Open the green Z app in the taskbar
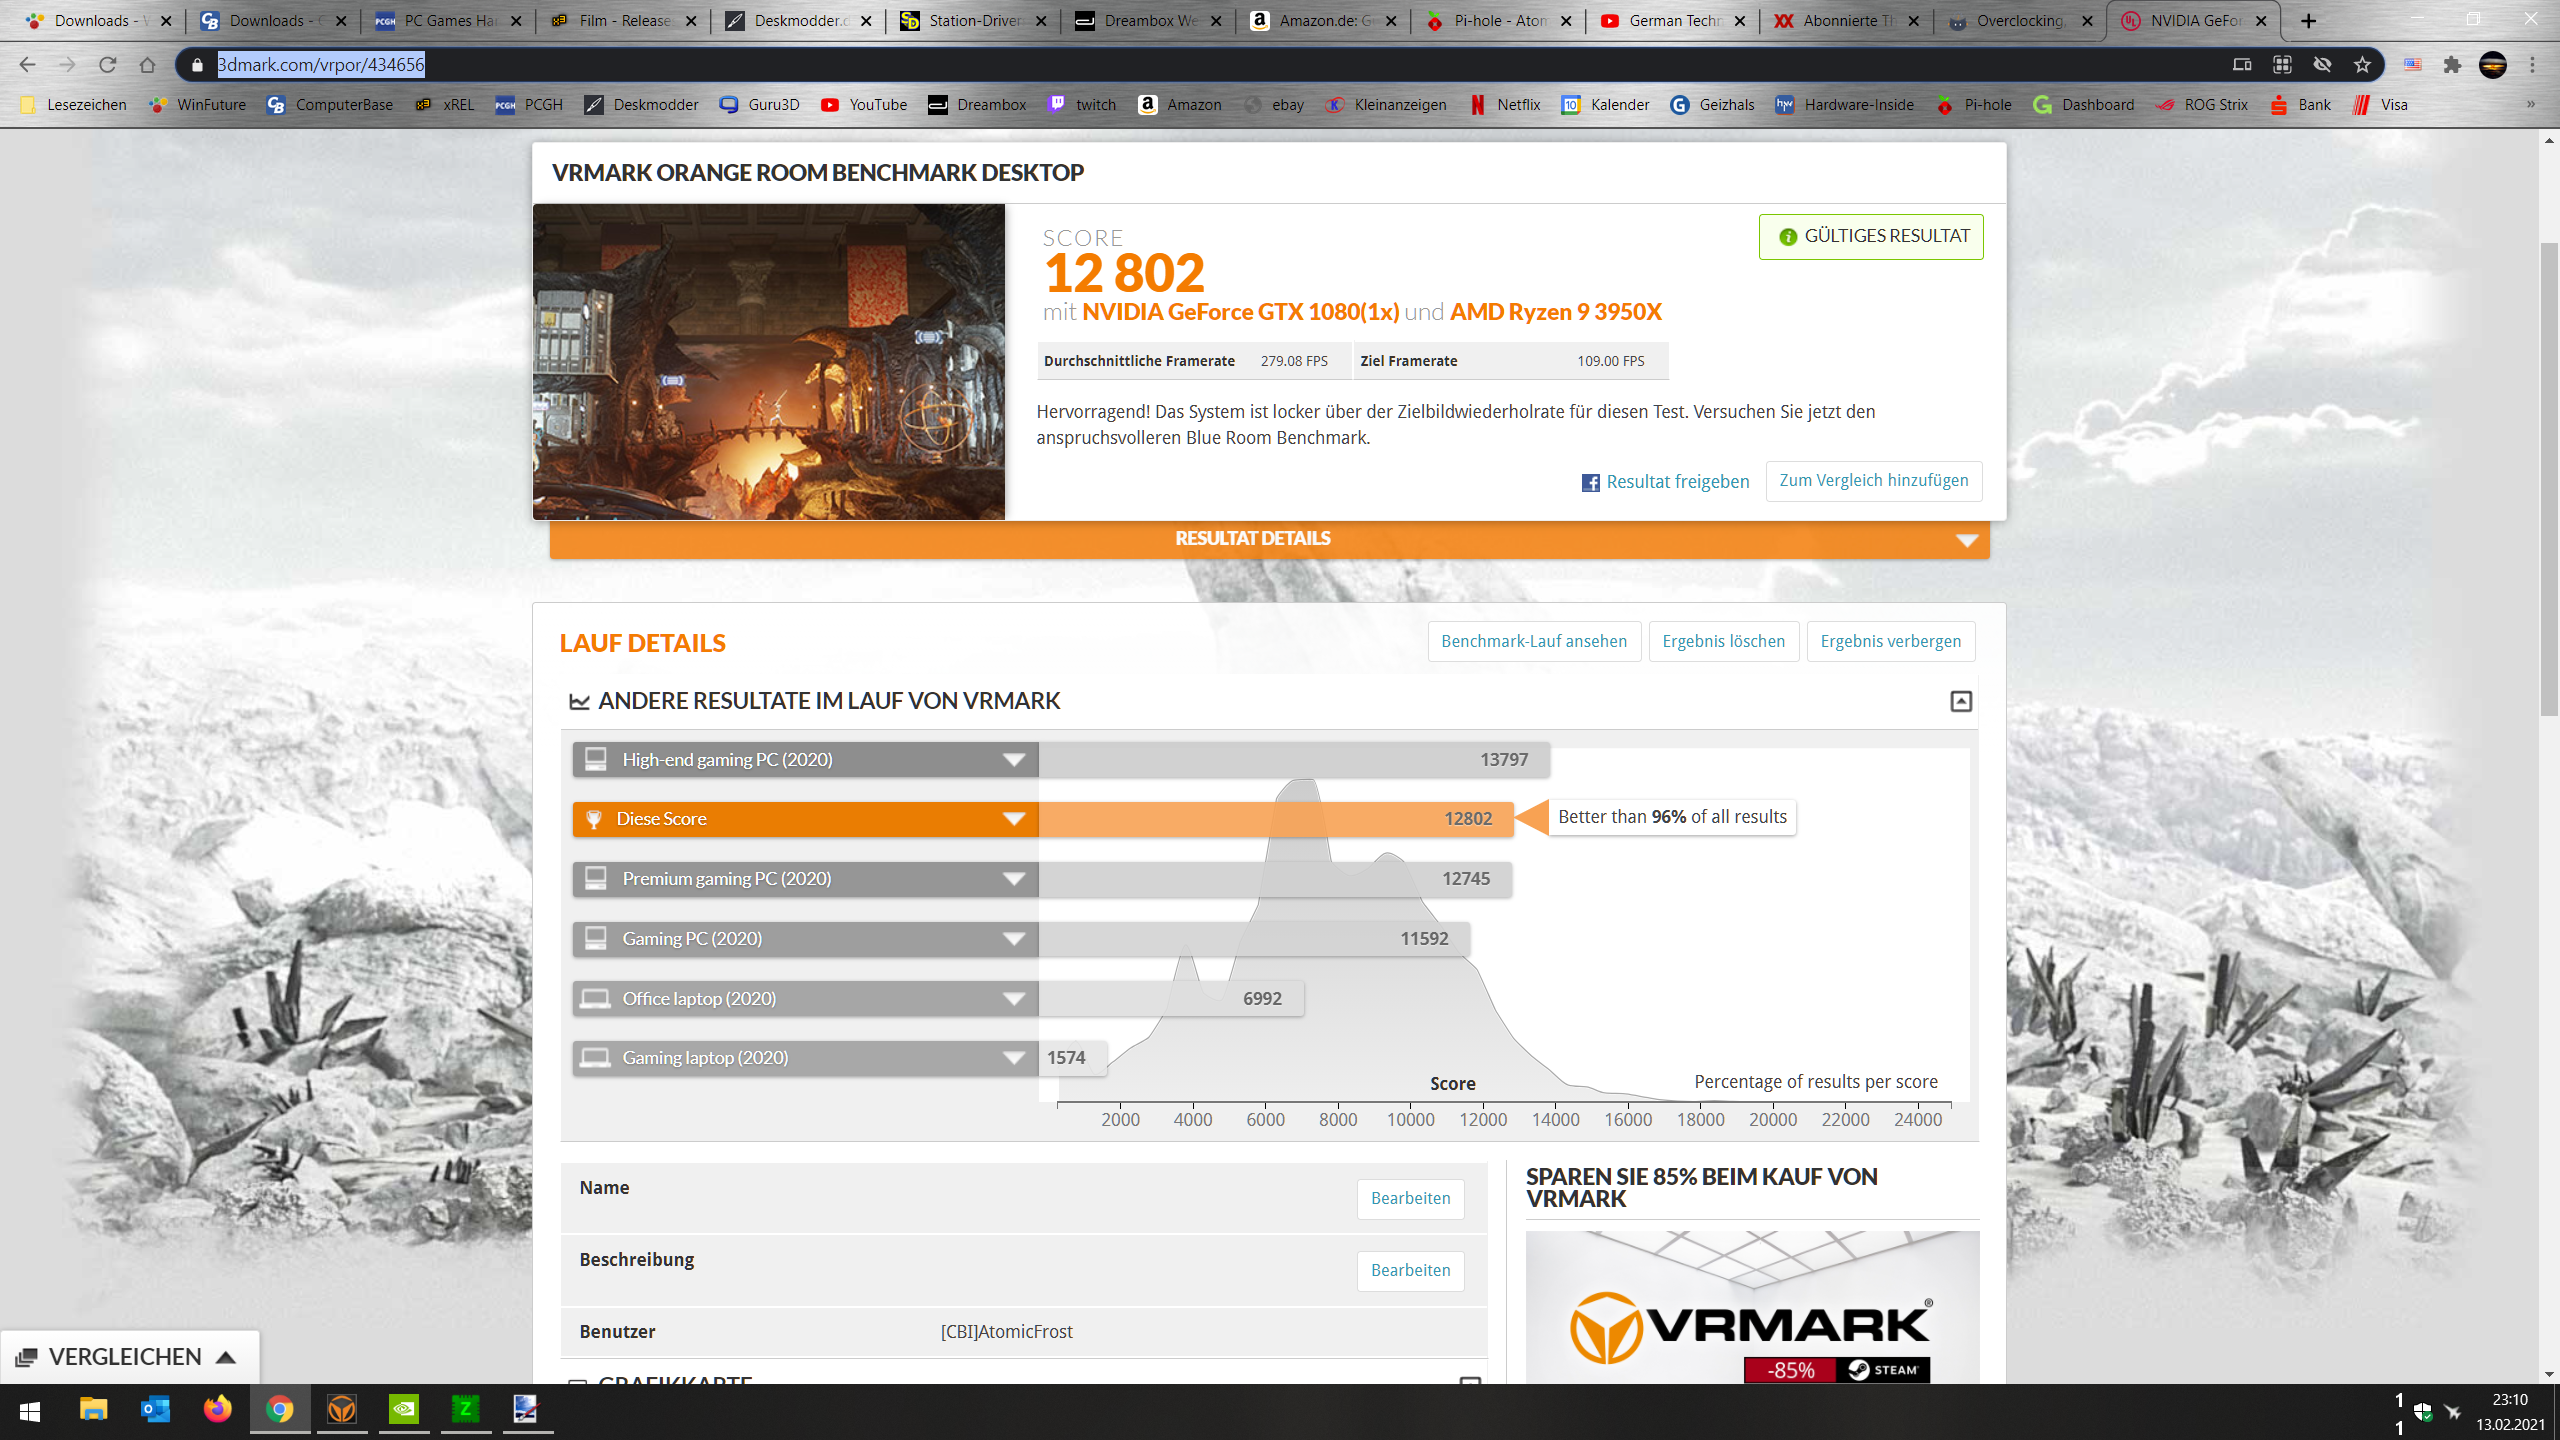 tap(466, 1410)
